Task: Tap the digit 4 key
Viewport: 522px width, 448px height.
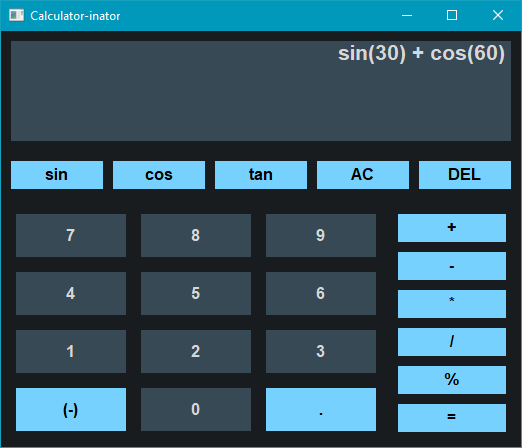Action: [x=71, y=293]
